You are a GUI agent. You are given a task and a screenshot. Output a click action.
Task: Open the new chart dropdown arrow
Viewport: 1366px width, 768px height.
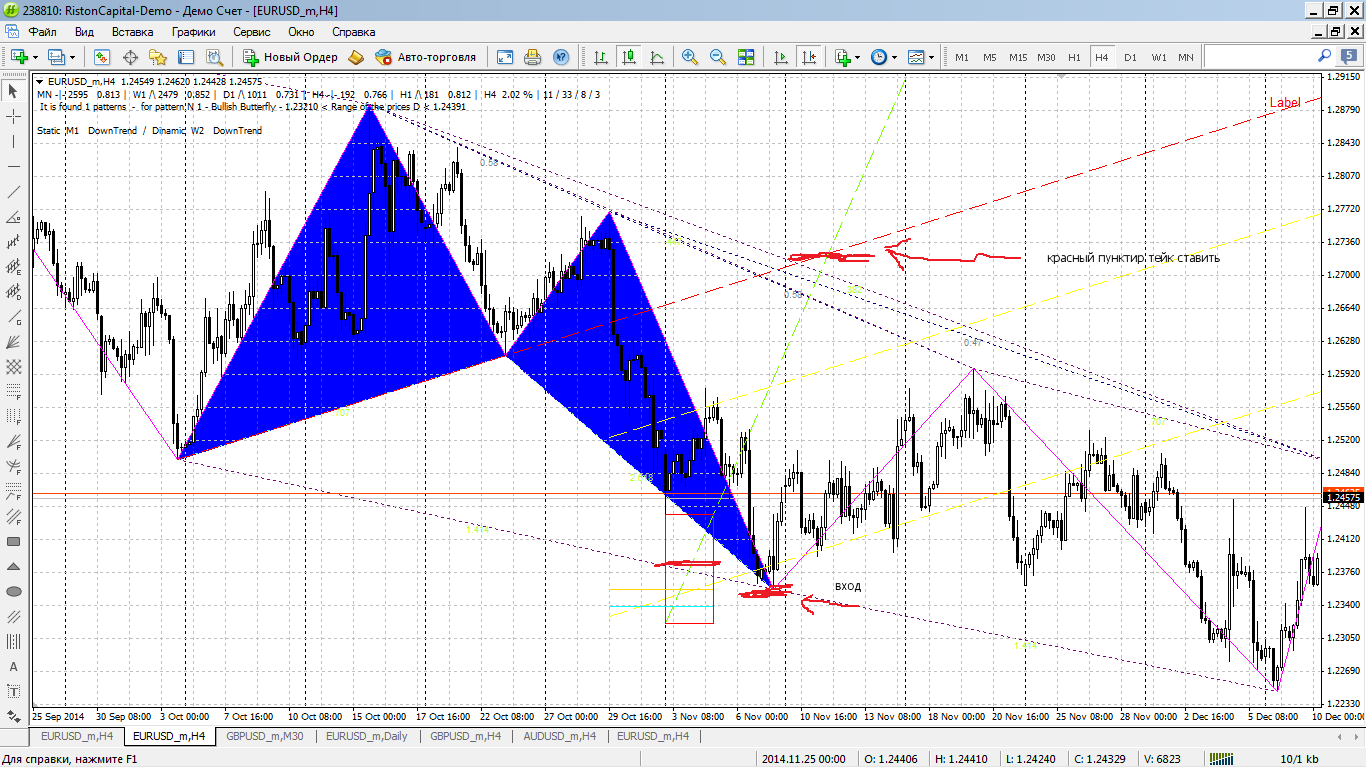pyautogui.click(x=36, y=57)
